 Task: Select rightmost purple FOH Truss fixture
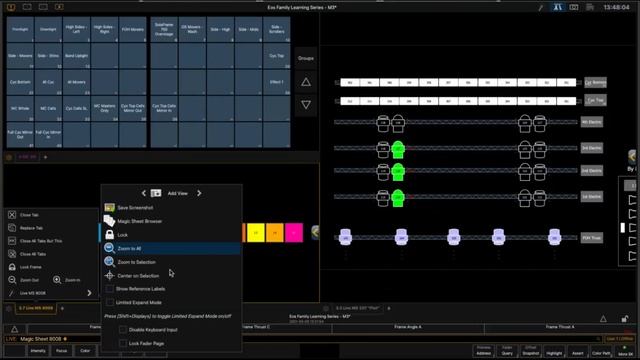coord(554,237)
